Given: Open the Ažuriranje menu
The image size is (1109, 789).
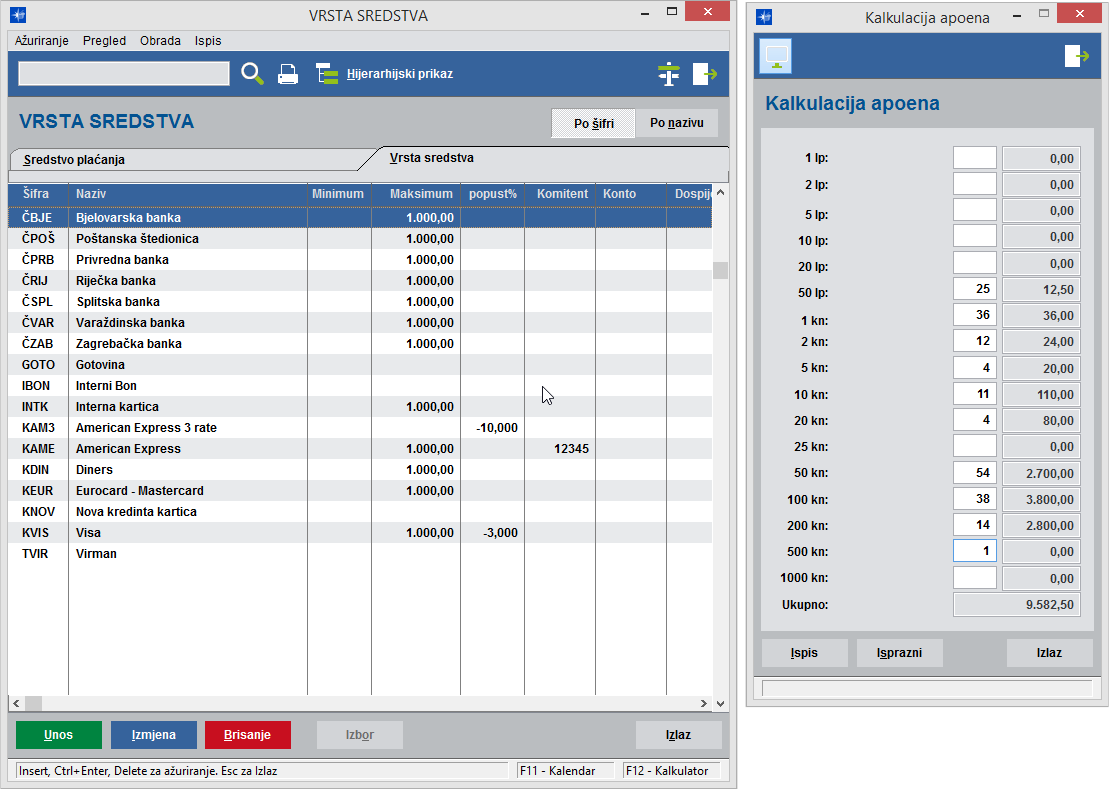Looking at the screenshot, I should 42,40.
